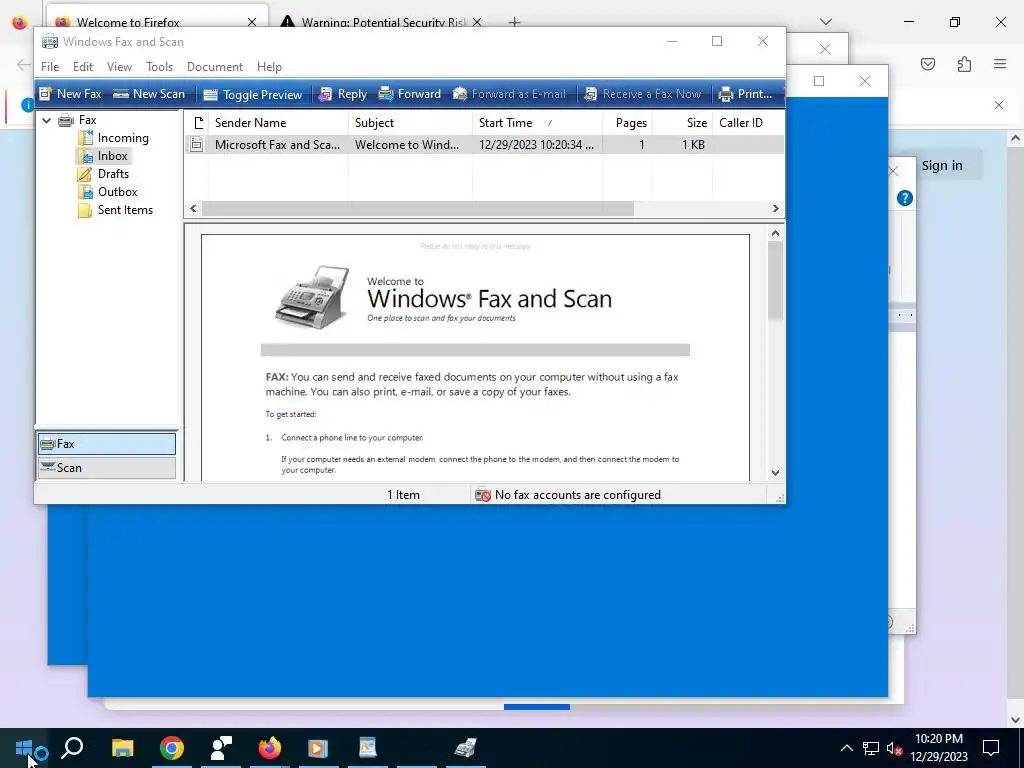Image resolution: width=1024 pixels, height=768 pixels.
Task: Open the Document menu
Action: [x=214, y=67]
